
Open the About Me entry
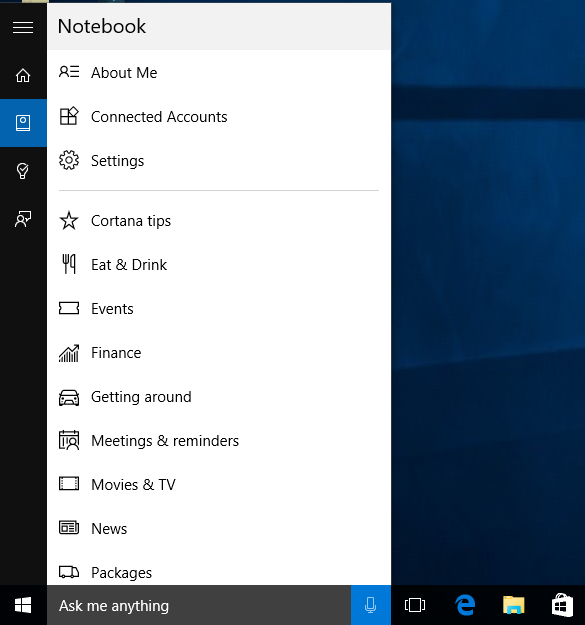click(x=219, y=73)
